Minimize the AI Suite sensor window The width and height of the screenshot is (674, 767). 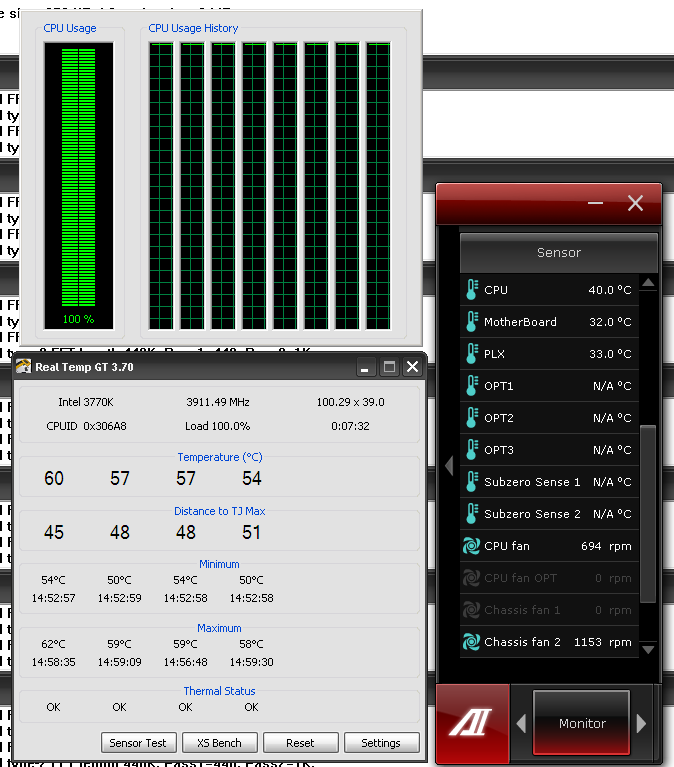(x=595, y=203)
